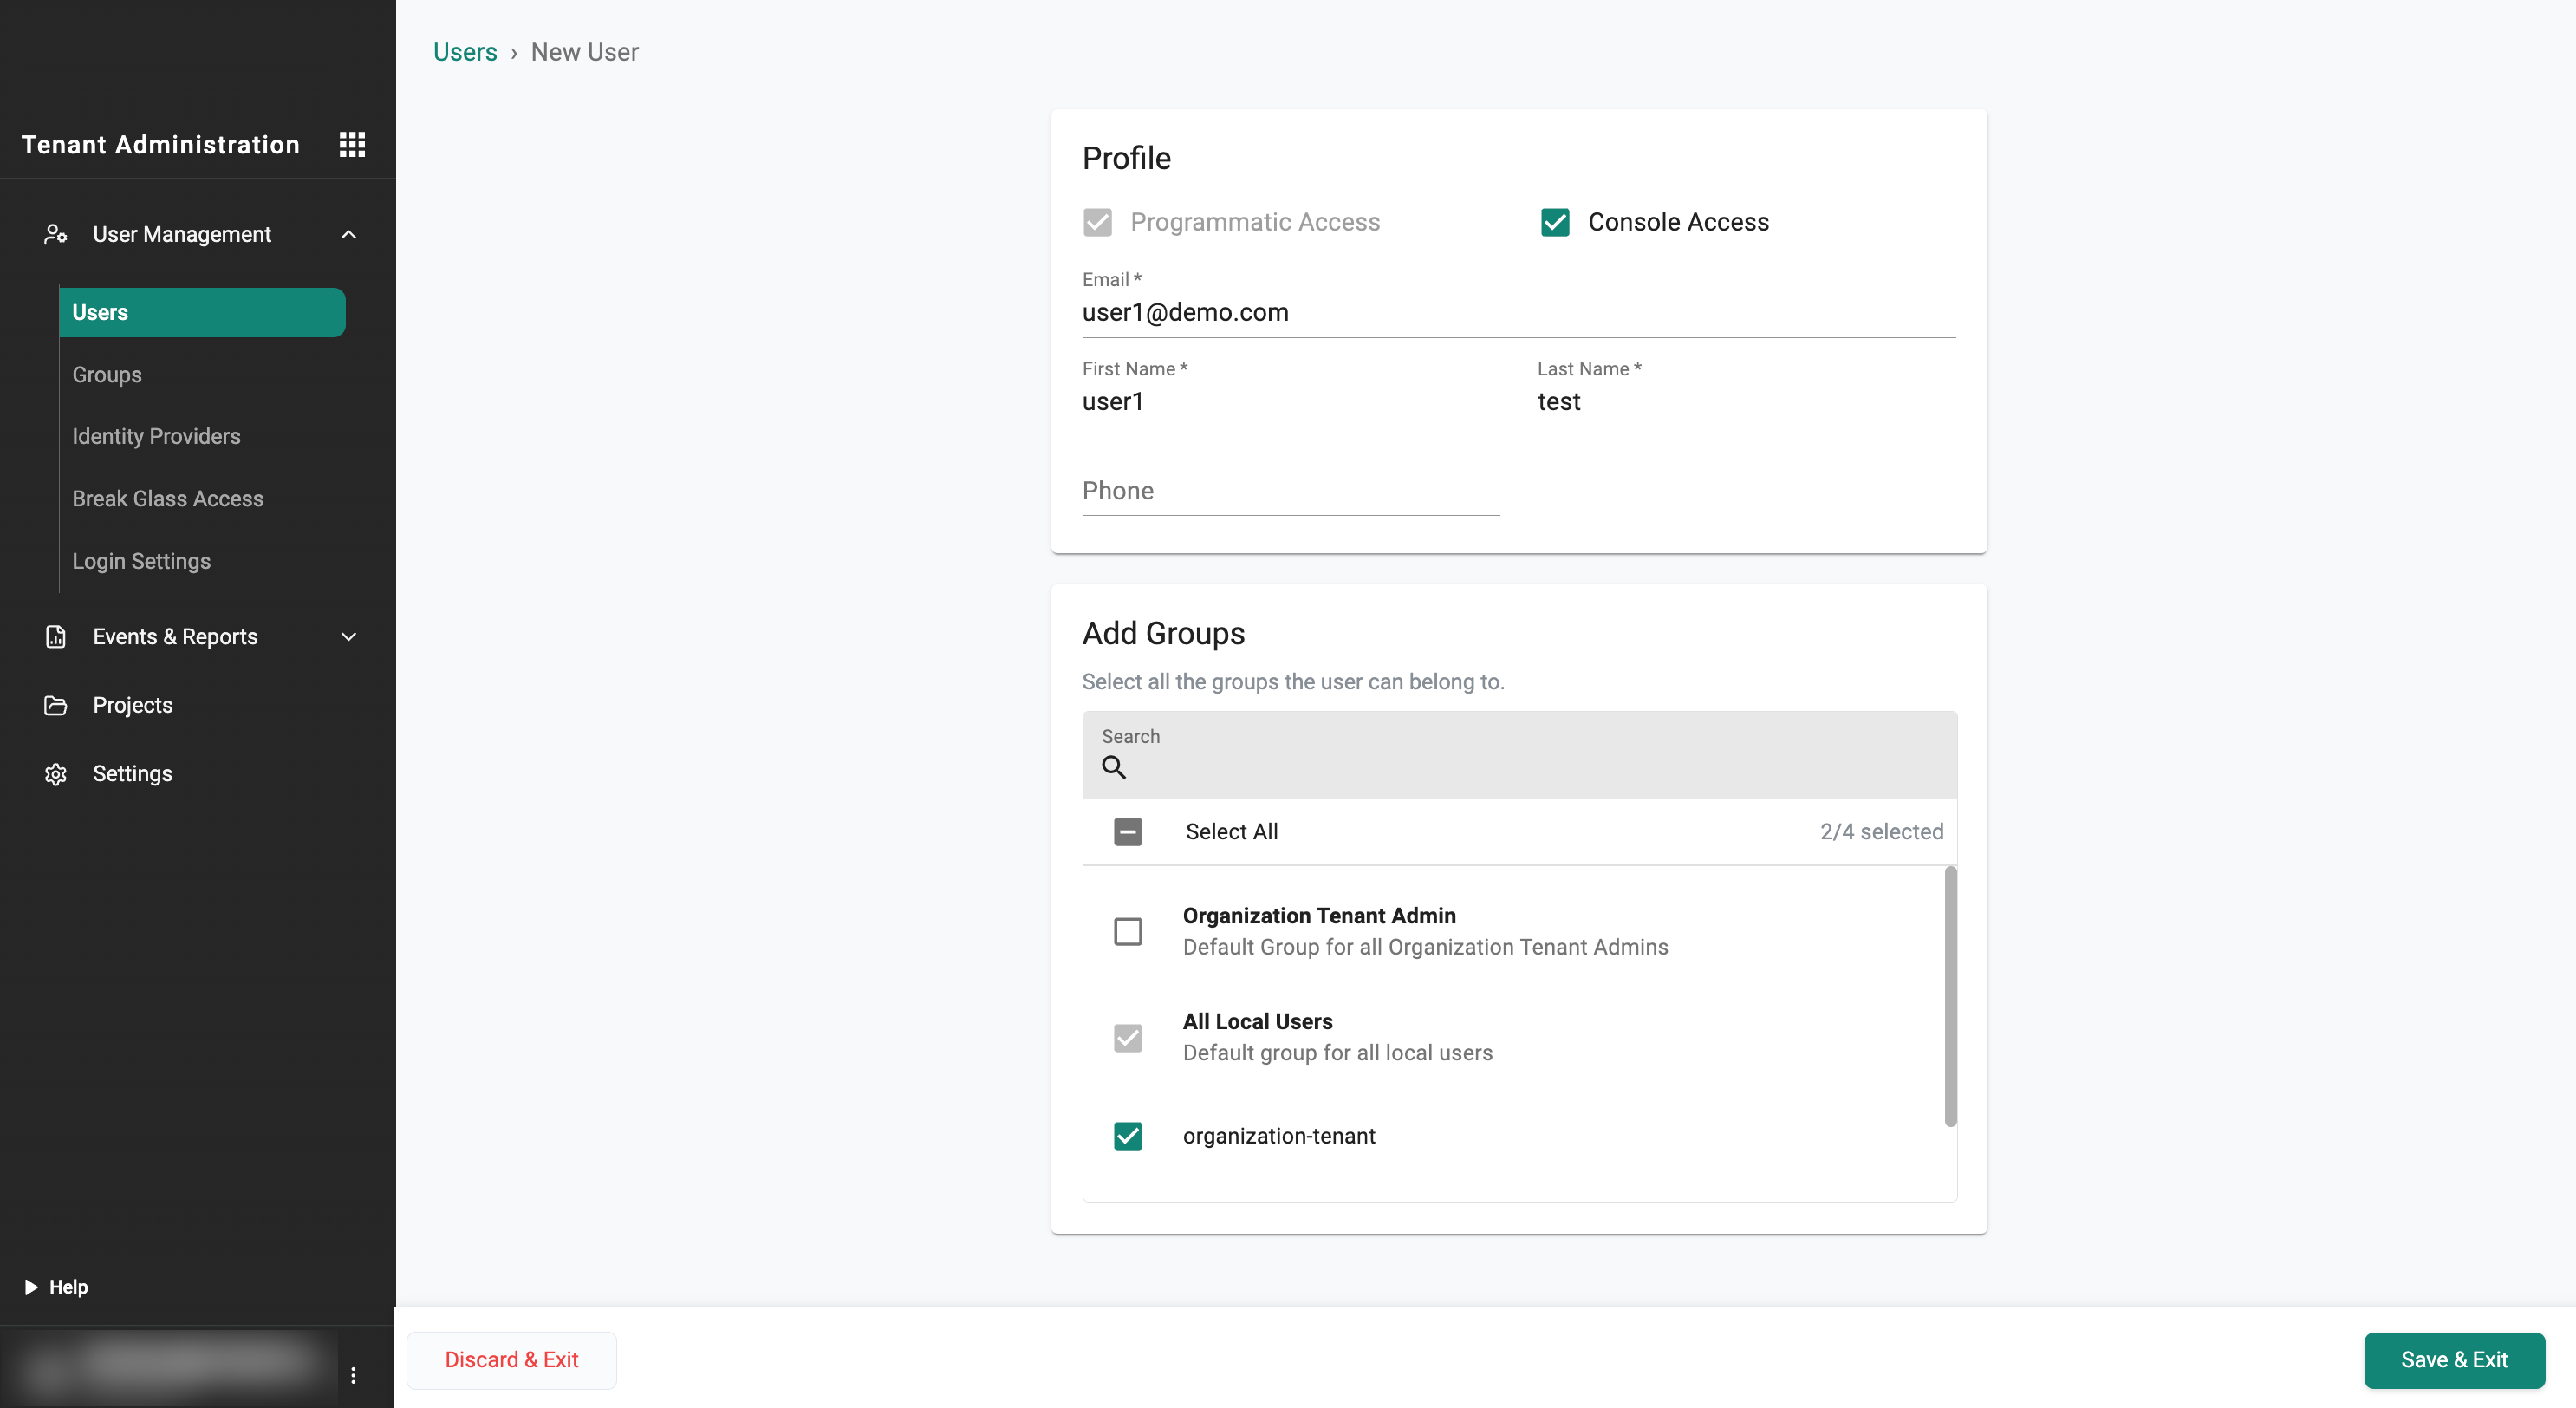2576x1408 pixels.
Task: Click the Discard & Exit button
Action: click(x=511, y=1360)
